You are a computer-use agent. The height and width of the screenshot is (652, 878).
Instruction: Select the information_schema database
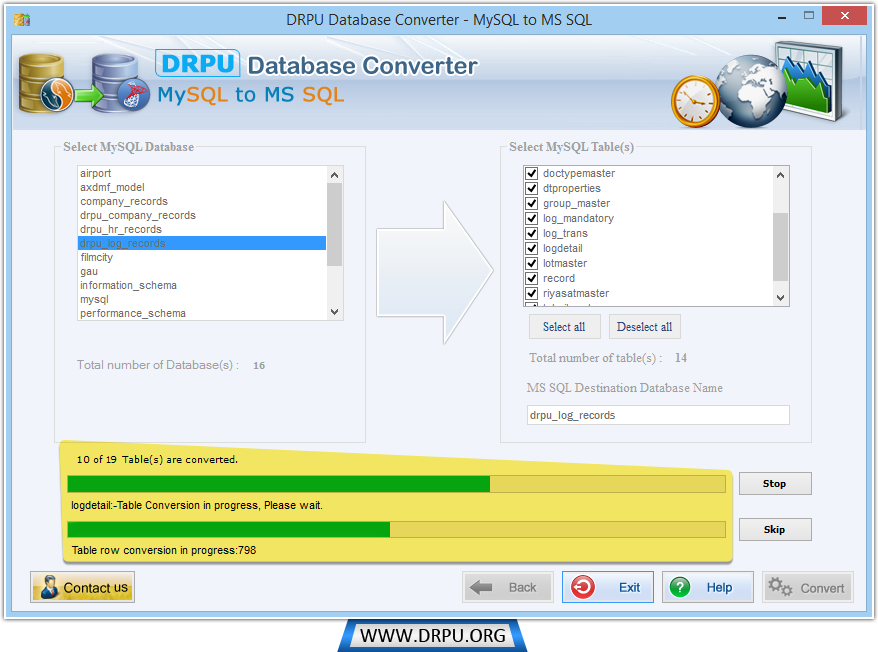point(202,286)
